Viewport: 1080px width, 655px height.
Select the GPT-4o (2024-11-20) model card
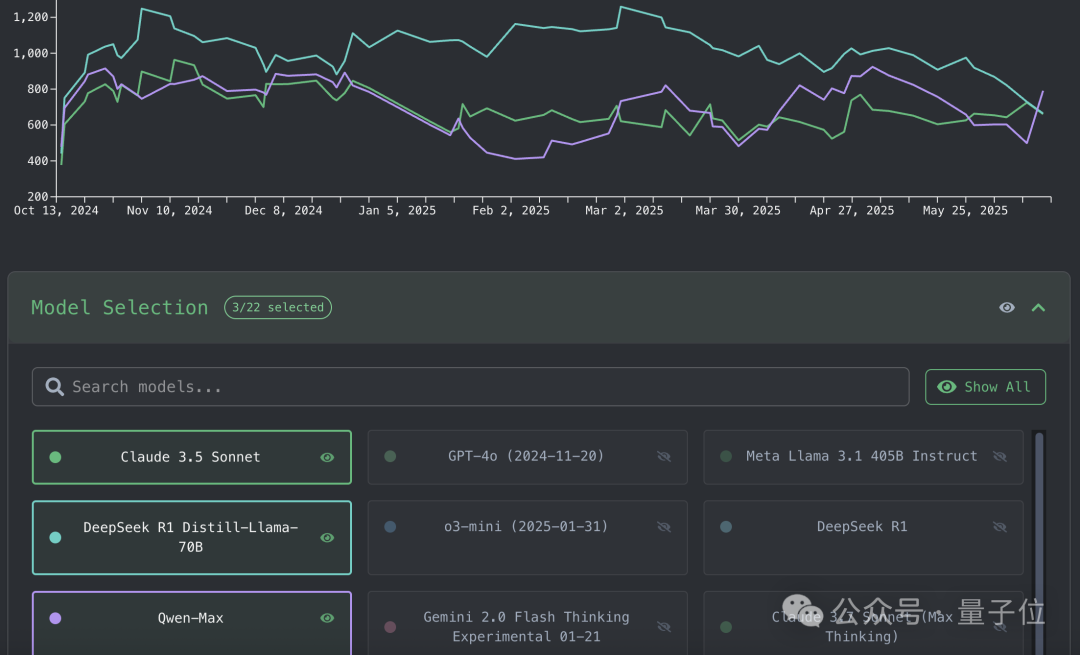click(526, 456)
